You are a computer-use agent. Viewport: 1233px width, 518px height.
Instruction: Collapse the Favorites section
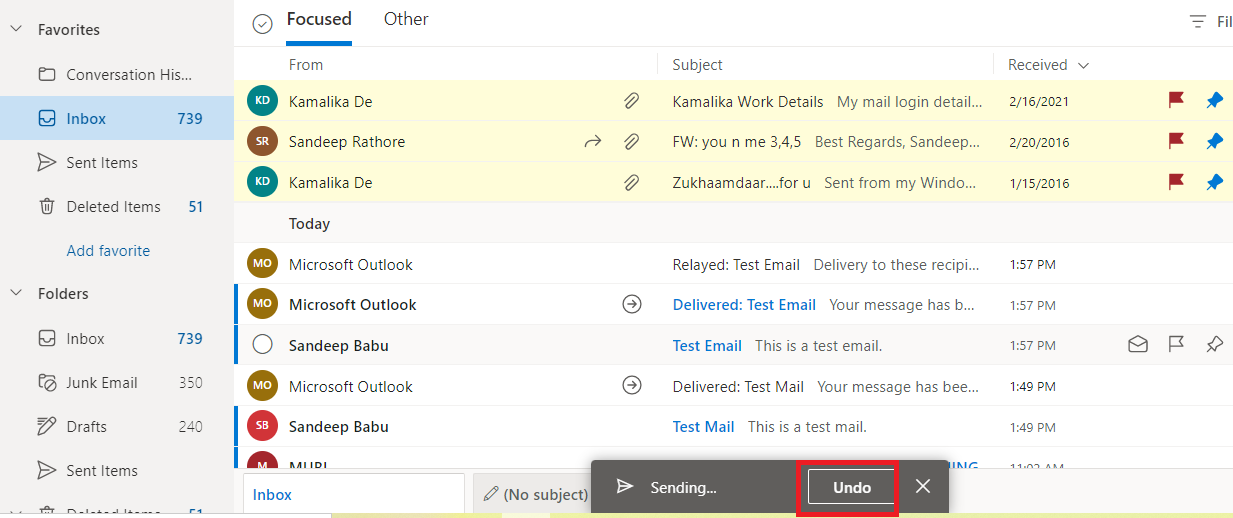pos(16,30)
